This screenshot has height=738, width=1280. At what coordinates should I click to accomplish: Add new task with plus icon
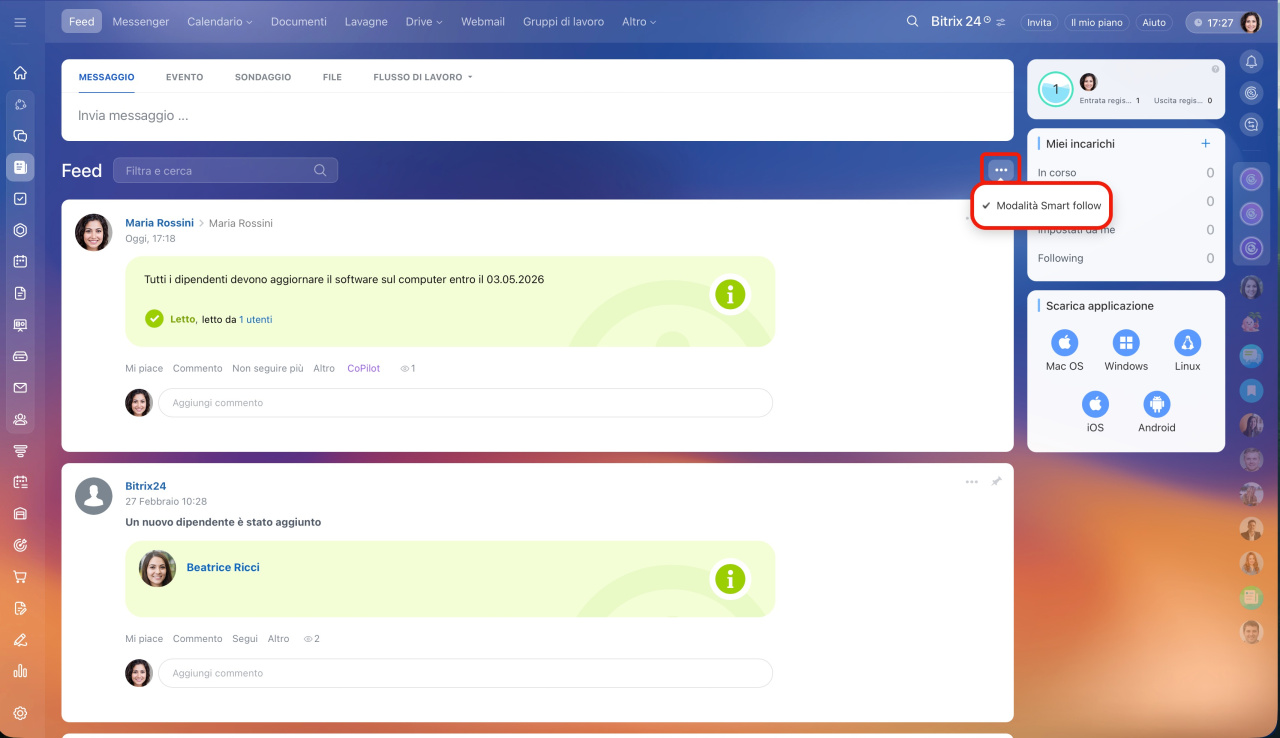coord(1205,144)
